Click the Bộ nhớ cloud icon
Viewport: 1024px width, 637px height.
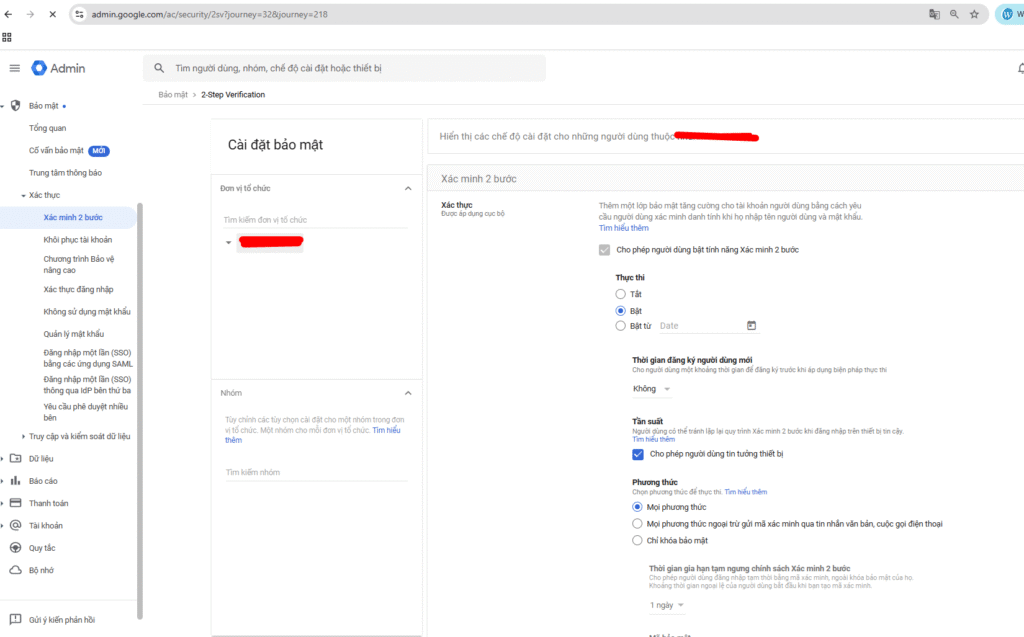pyautogui.click(x=15, y=570)
